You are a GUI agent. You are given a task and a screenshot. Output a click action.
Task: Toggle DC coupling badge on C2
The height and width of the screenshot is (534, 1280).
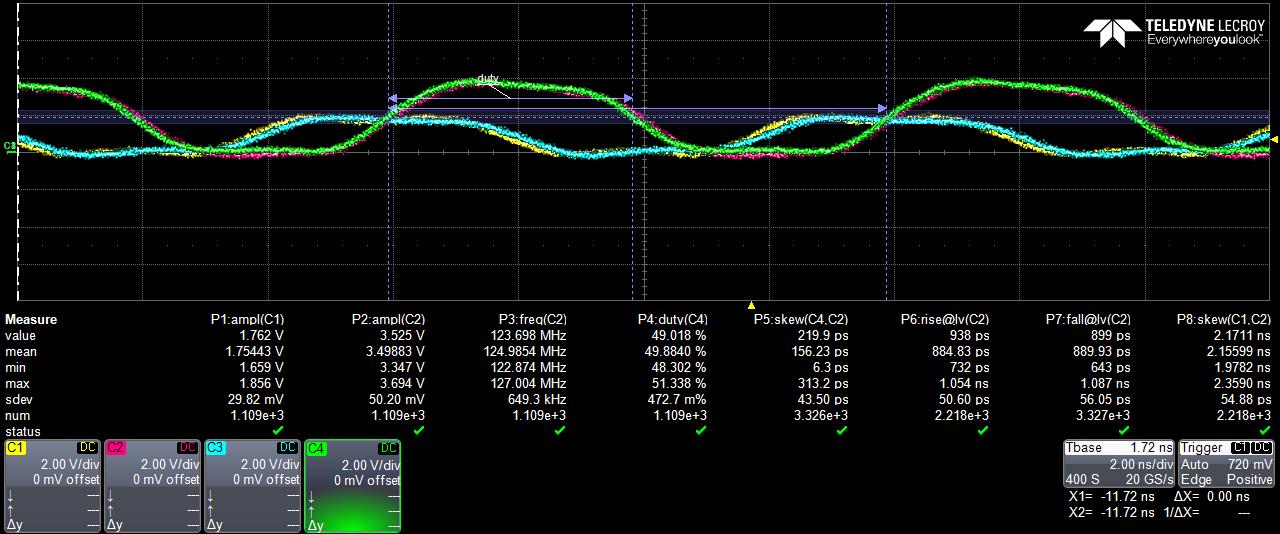pos(187,448)
